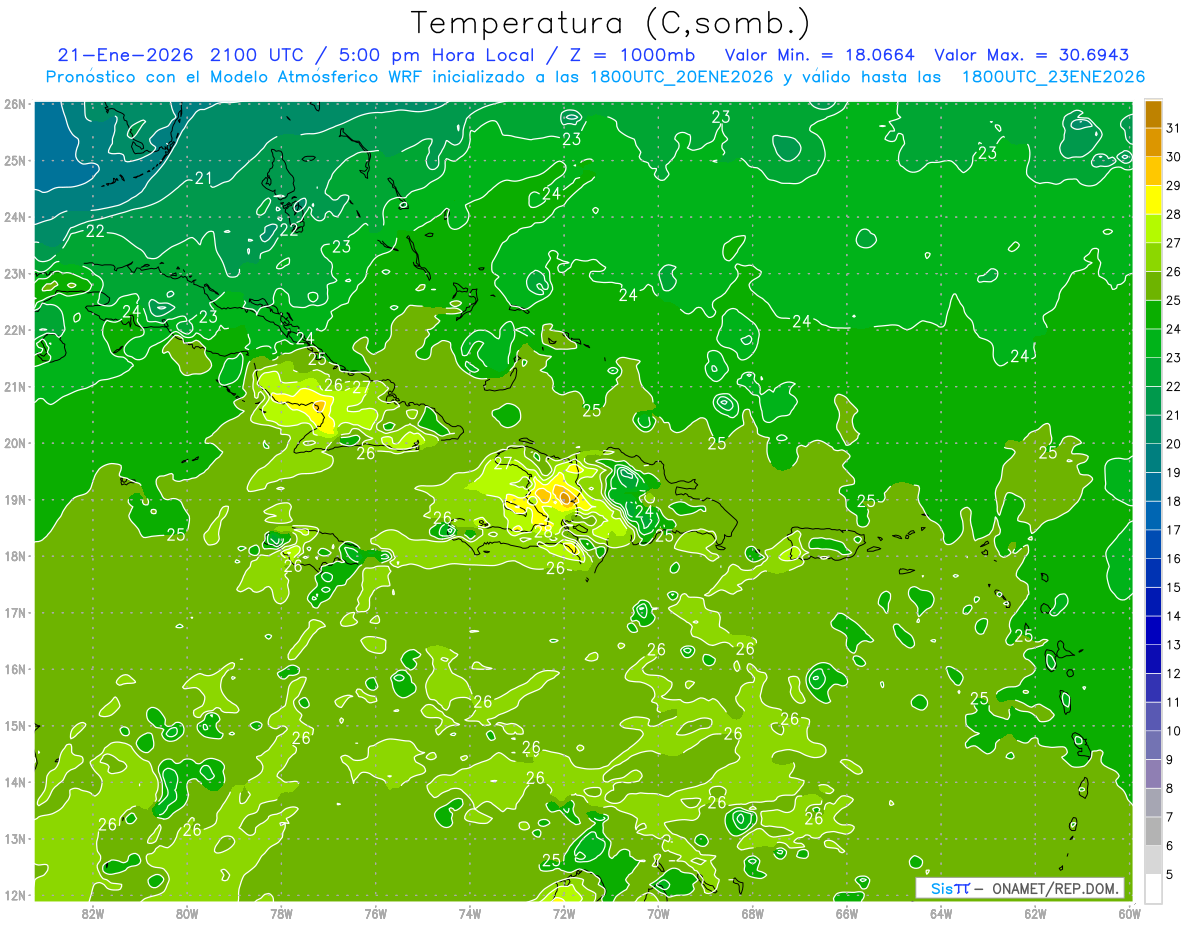This screenshot has height=927, width=1200.
Task: Click the longitude label "68W"
Action: pos(752,912)
